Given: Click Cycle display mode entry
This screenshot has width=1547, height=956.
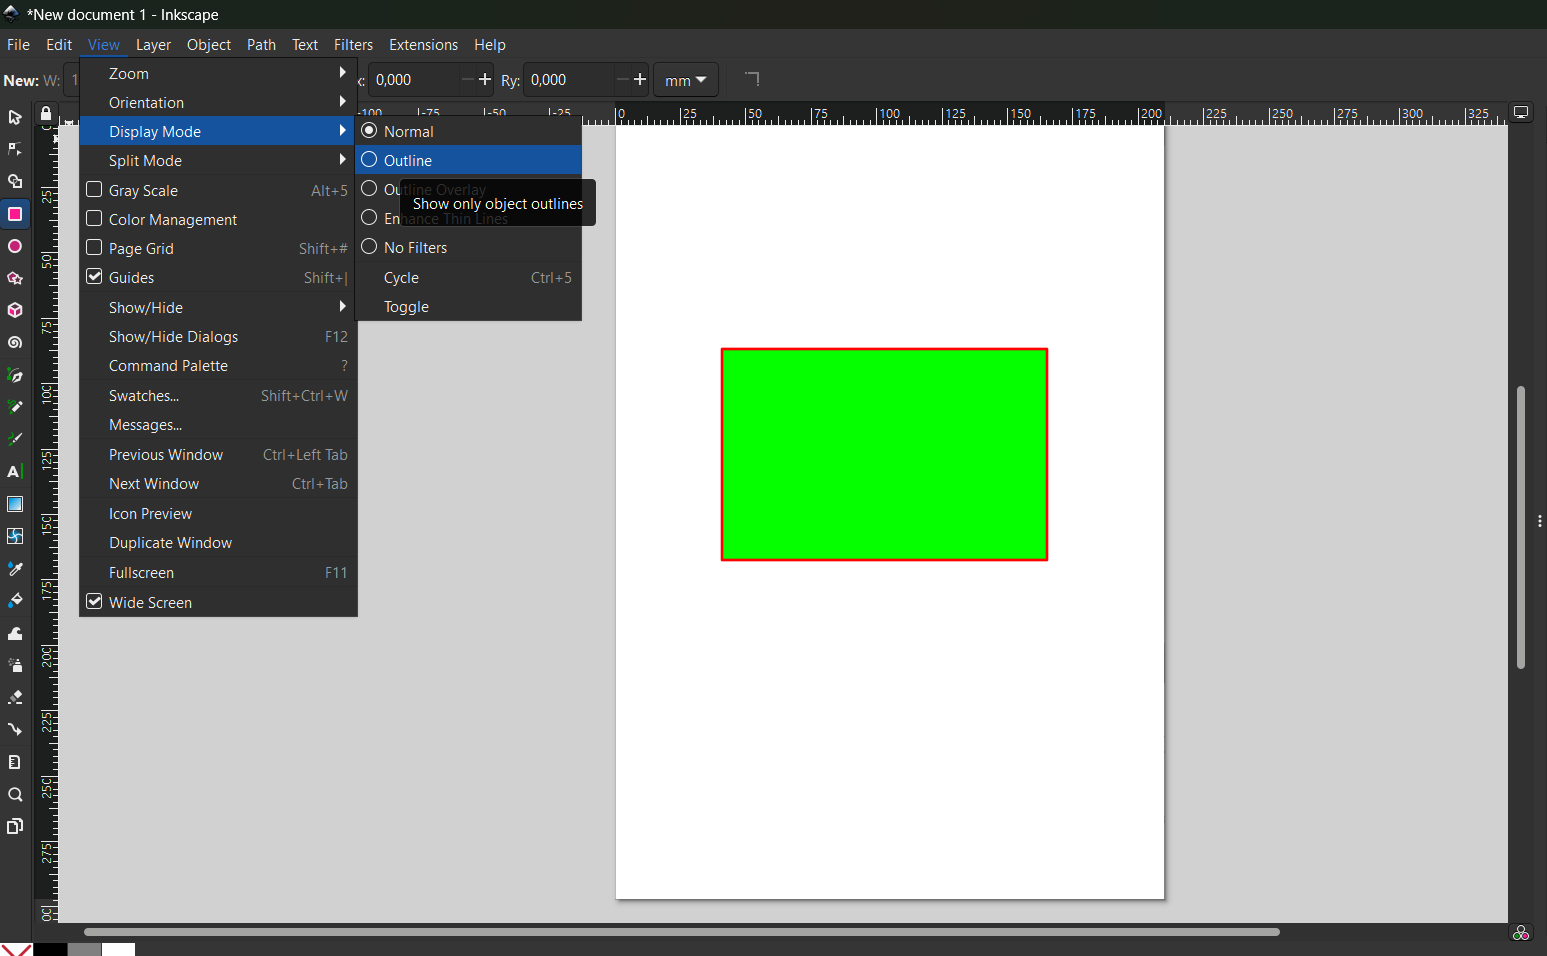Looking at the screenshot, I should coord(468,278).
